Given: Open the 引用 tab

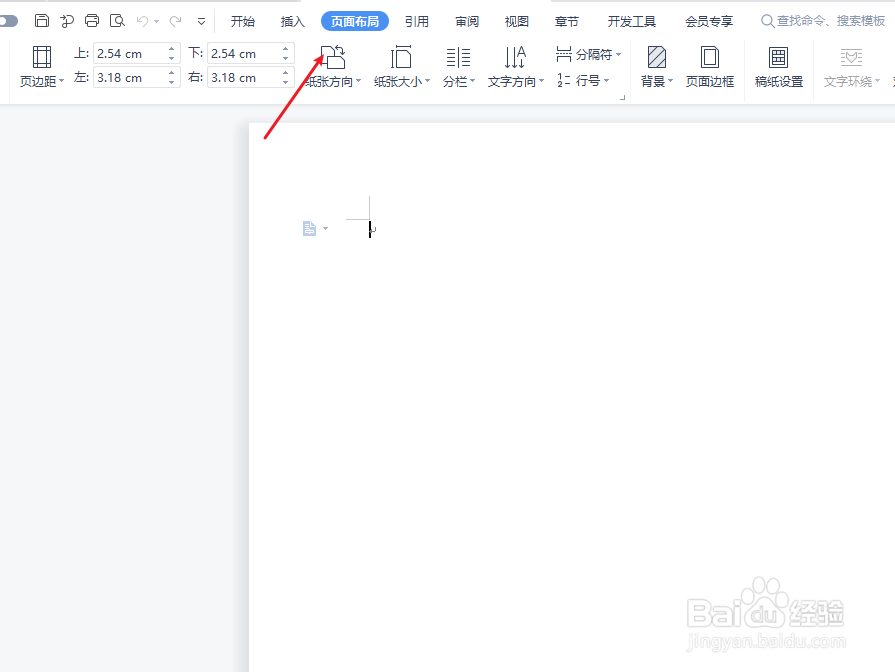Looking at the screenshot, I should (417, 22).
